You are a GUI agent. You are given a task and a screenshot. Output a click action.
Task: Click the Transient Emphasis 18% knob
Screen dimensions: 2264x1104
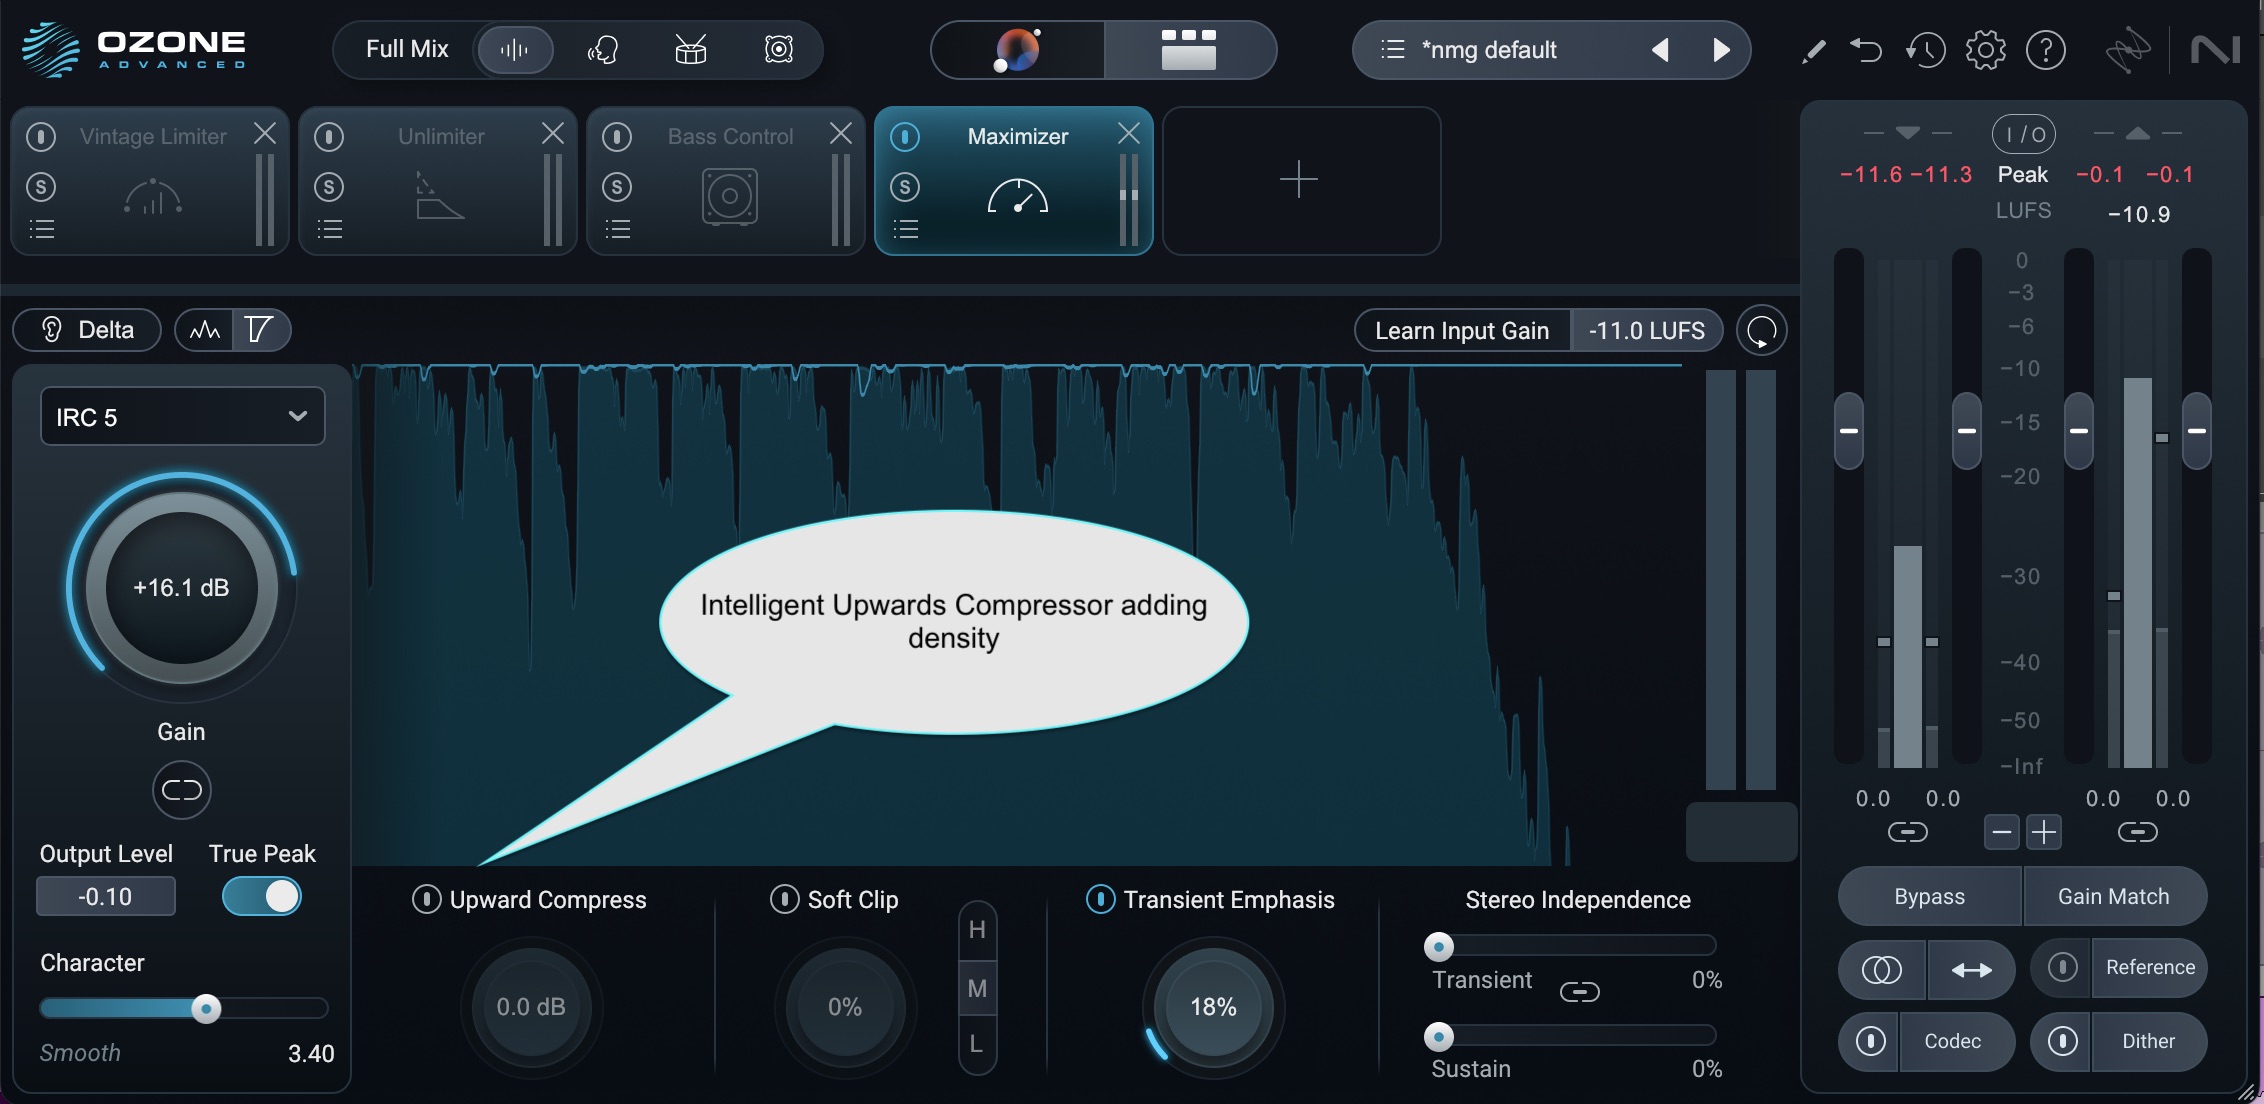click(1213, 1007)
